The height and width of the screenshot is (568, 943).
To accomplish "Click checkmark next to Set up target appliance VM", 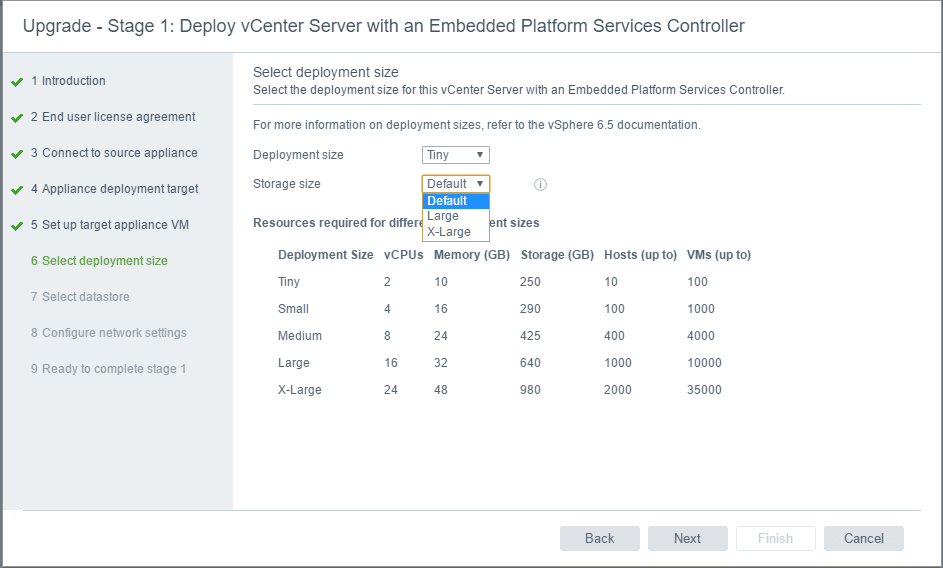I will point(17,226).
